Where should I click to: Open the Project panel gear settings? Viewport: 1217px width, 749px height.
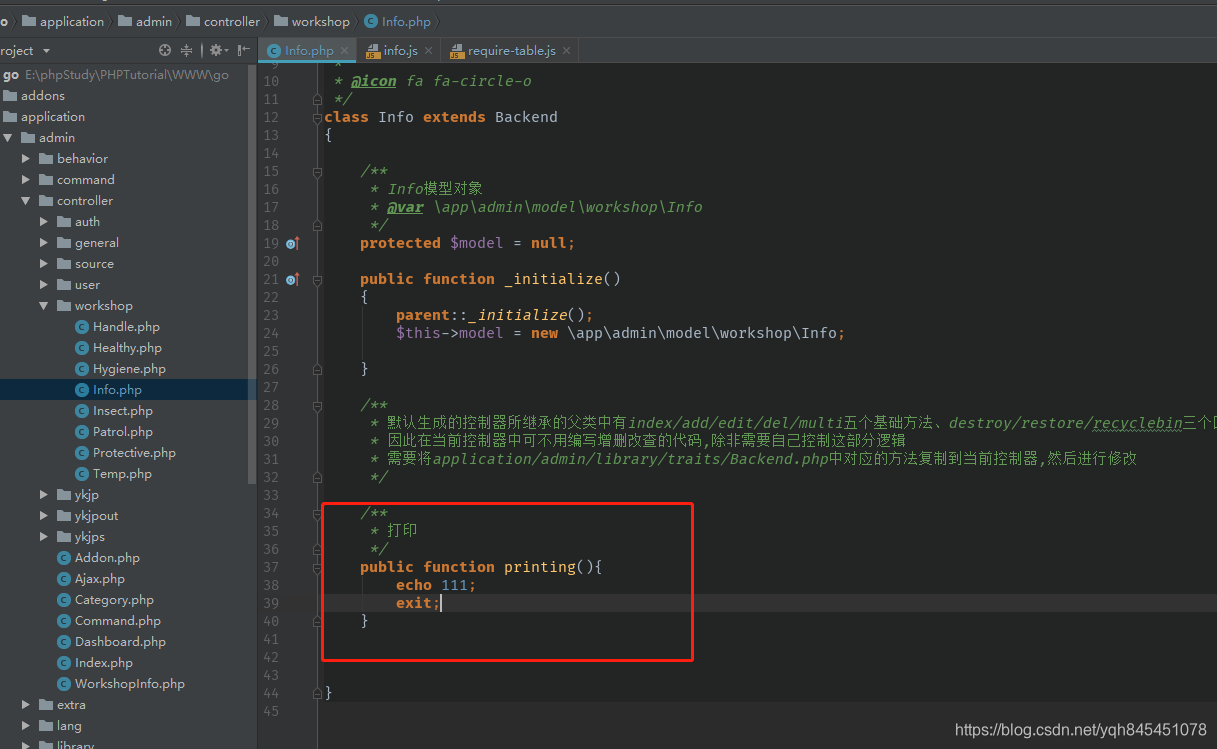tap(216, 50)
